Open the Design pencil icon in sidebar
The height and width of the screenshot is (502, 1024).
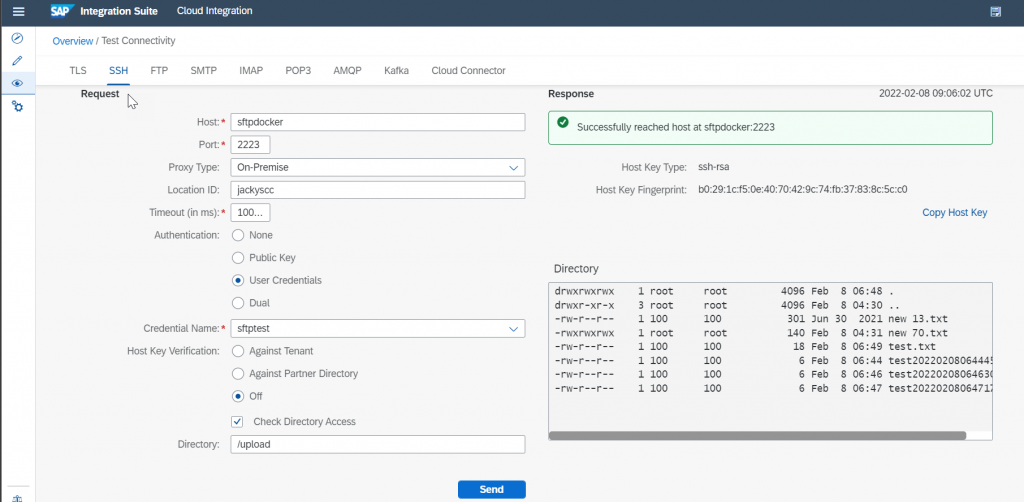[x=18, y=61]
